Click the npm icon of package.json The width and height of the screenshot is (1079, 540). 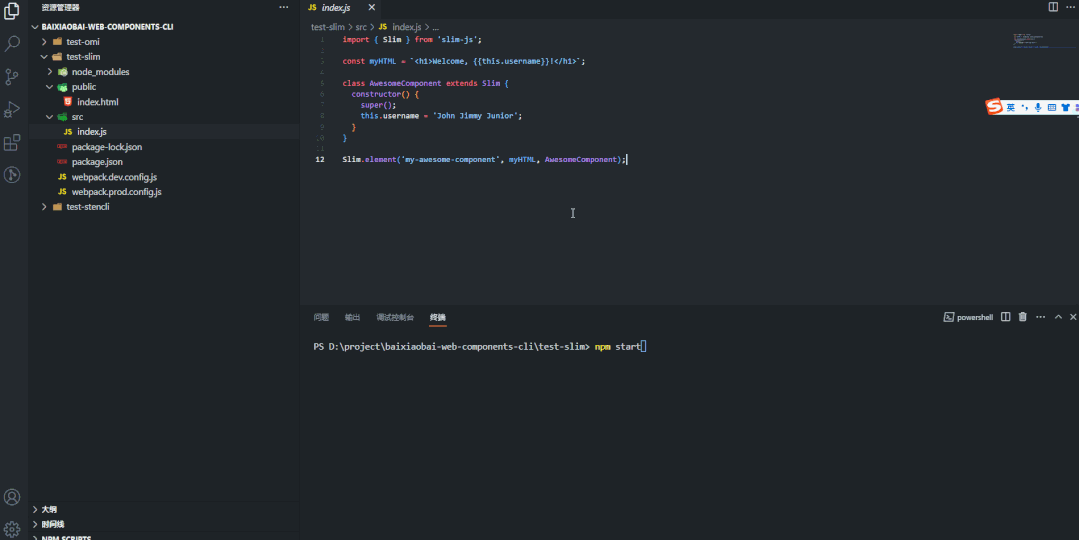click(x=62, y=162)
